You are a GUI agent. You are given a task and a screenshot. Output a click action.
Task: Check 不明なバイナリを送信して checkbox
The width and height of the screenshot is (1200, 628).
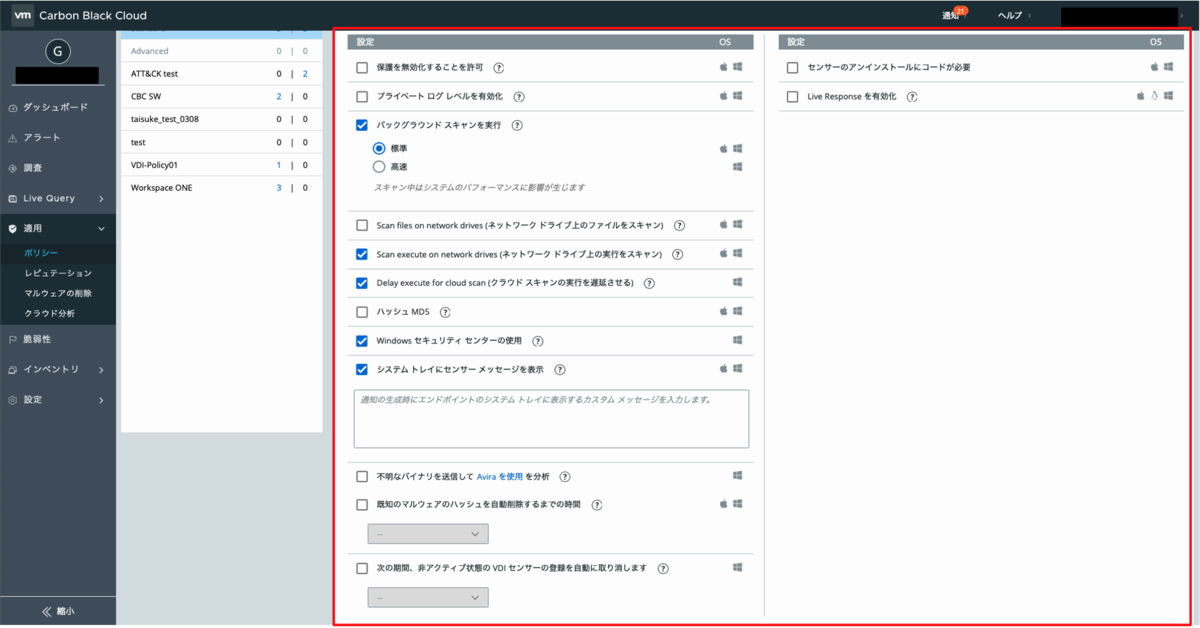coord(362,477)
